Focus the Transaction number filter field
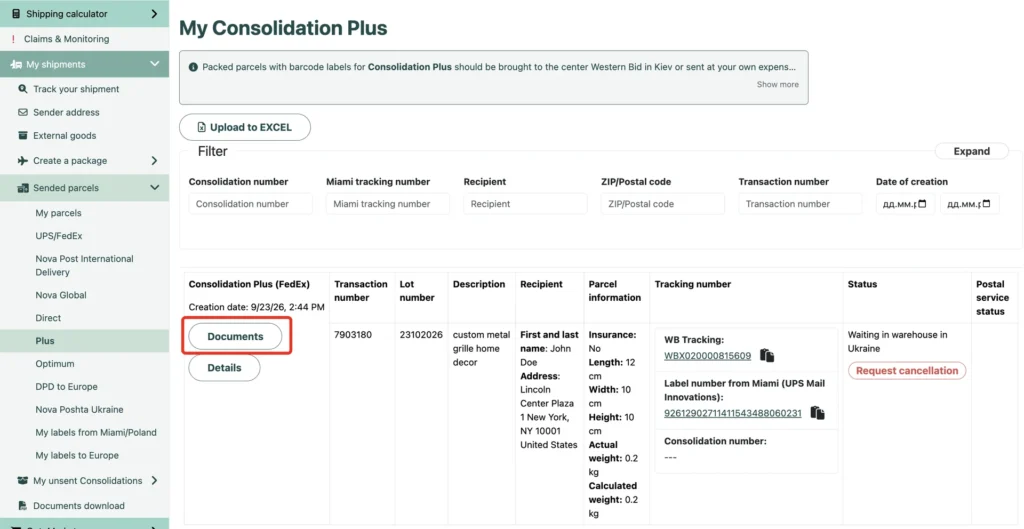1024x529 pixels. [801, 204]
